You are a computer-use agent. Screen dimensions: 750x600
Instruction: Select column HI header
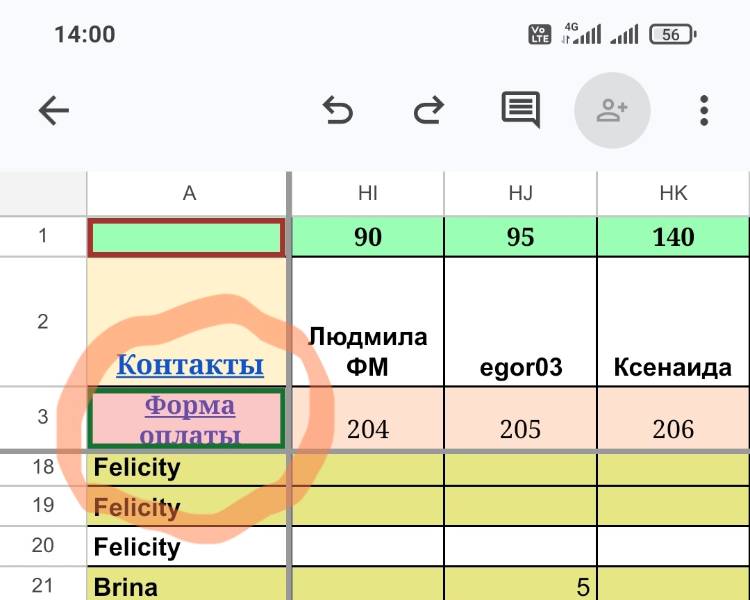click(367, 193)
